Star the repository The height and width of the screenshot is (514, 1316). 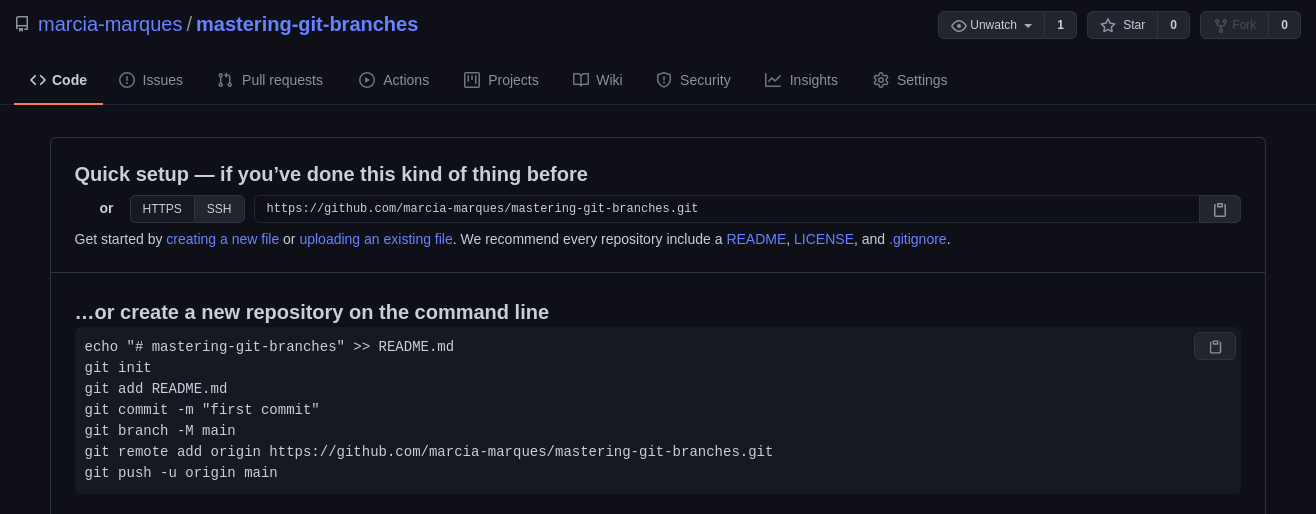coord(1122,25)
